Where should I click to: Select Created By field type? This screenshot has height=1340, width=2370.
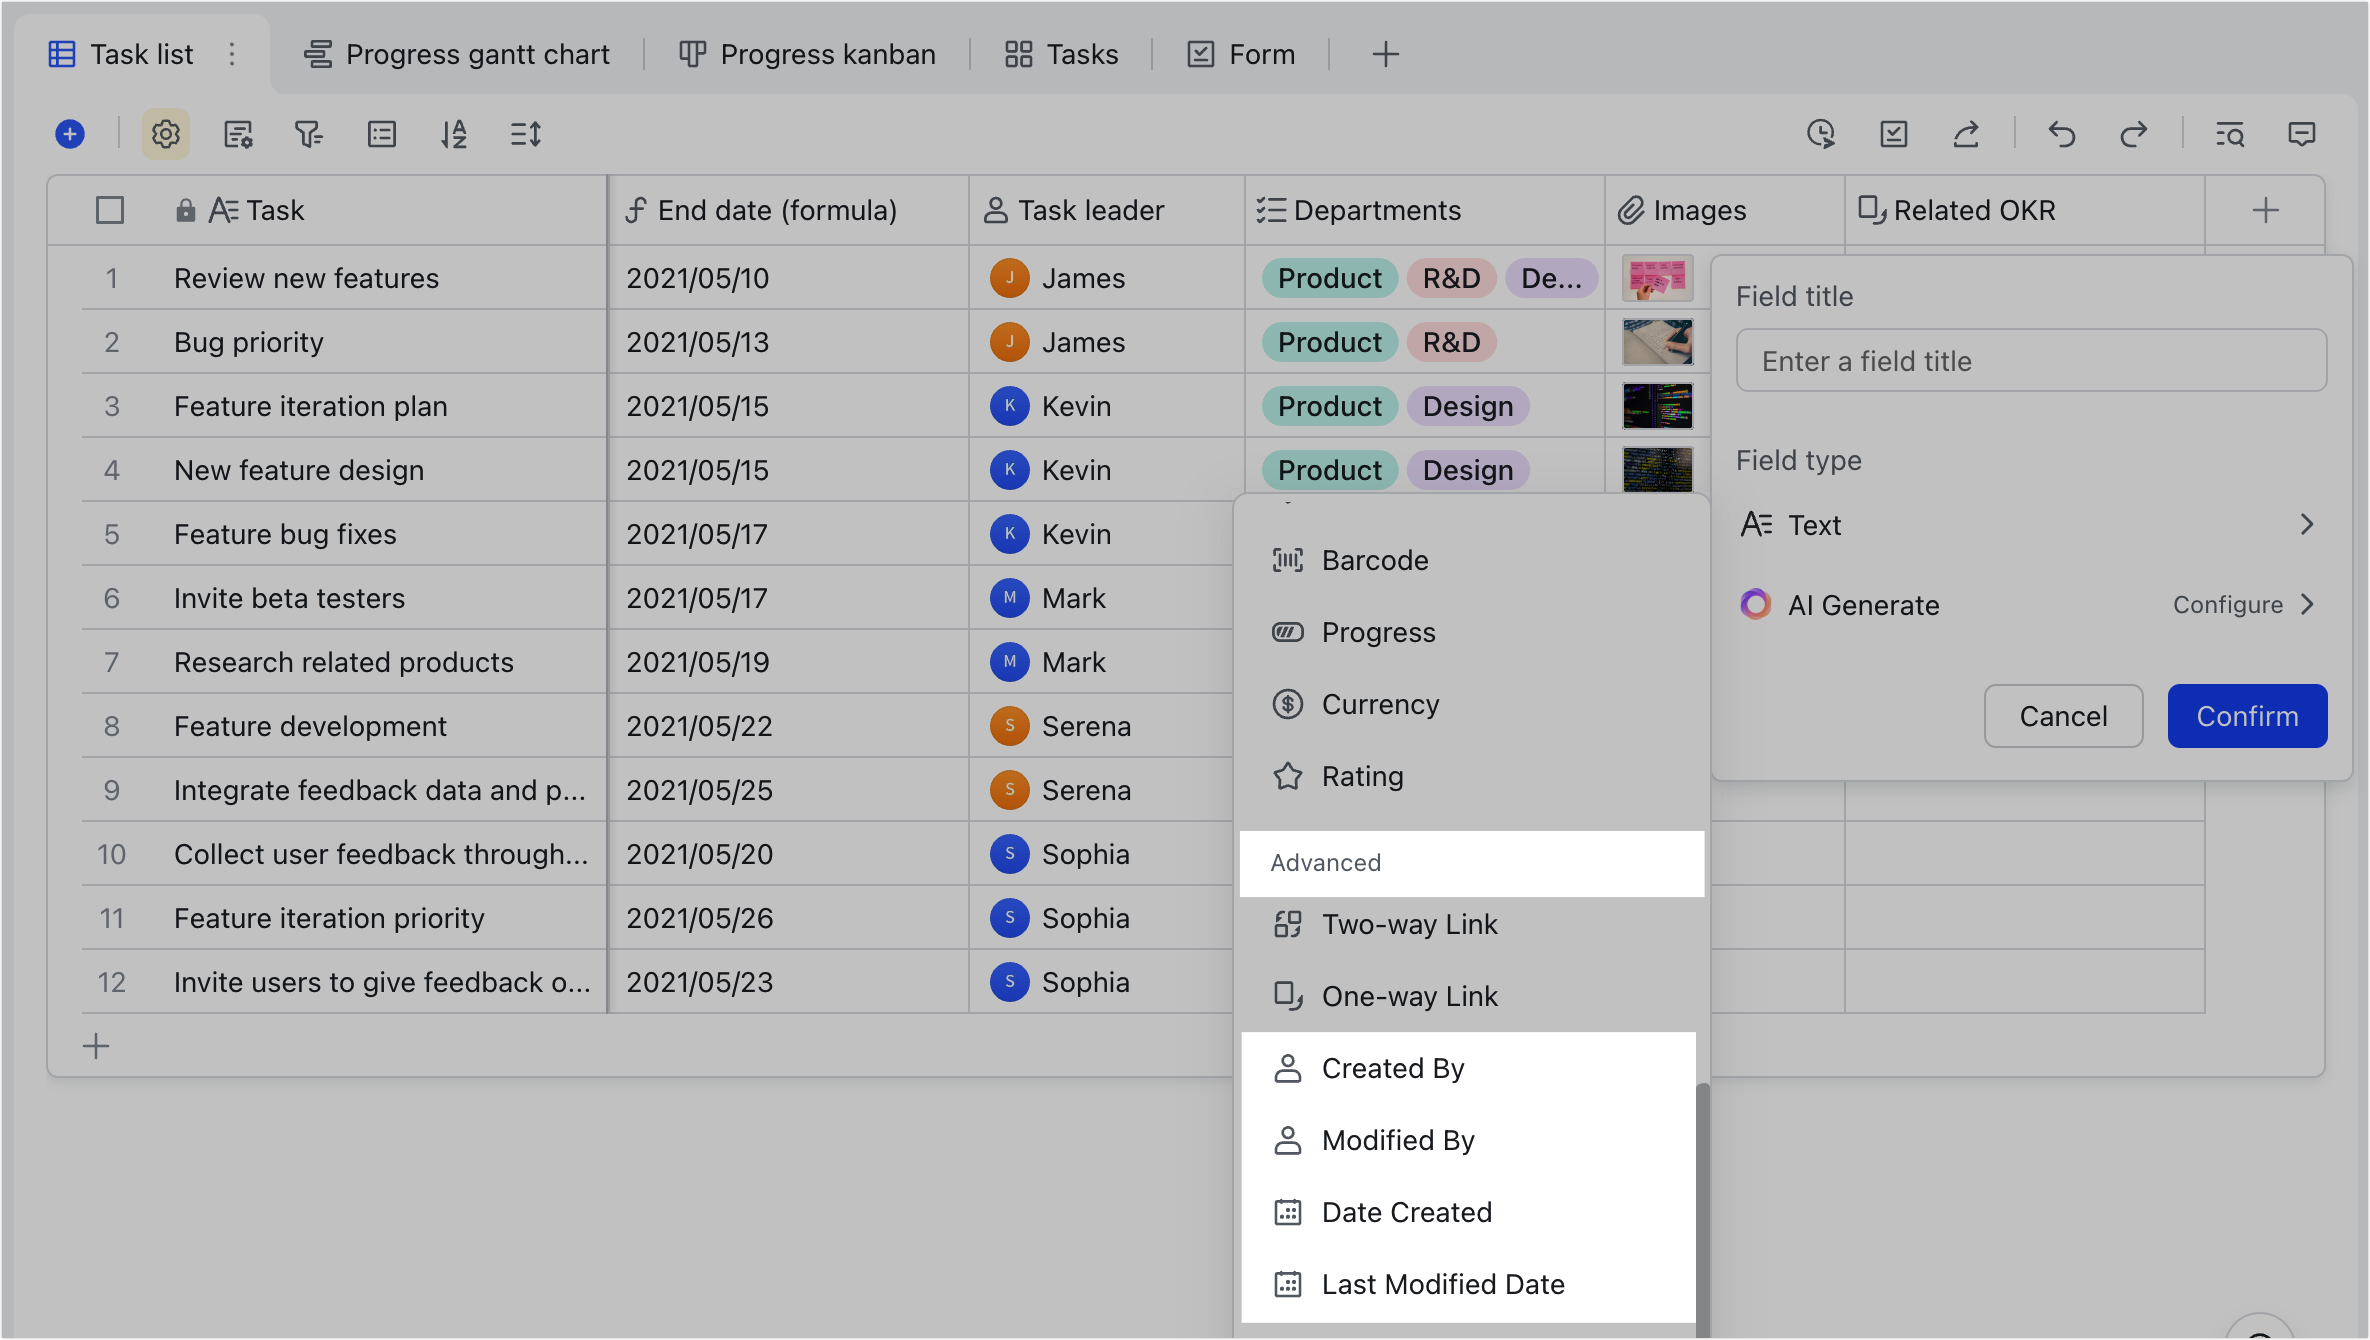(x=1470, y=1068)
